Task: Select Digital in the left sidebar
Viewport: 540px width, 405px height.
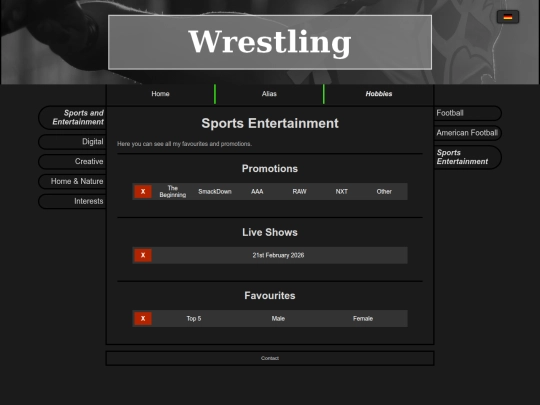Action: [x=73, y=142]
